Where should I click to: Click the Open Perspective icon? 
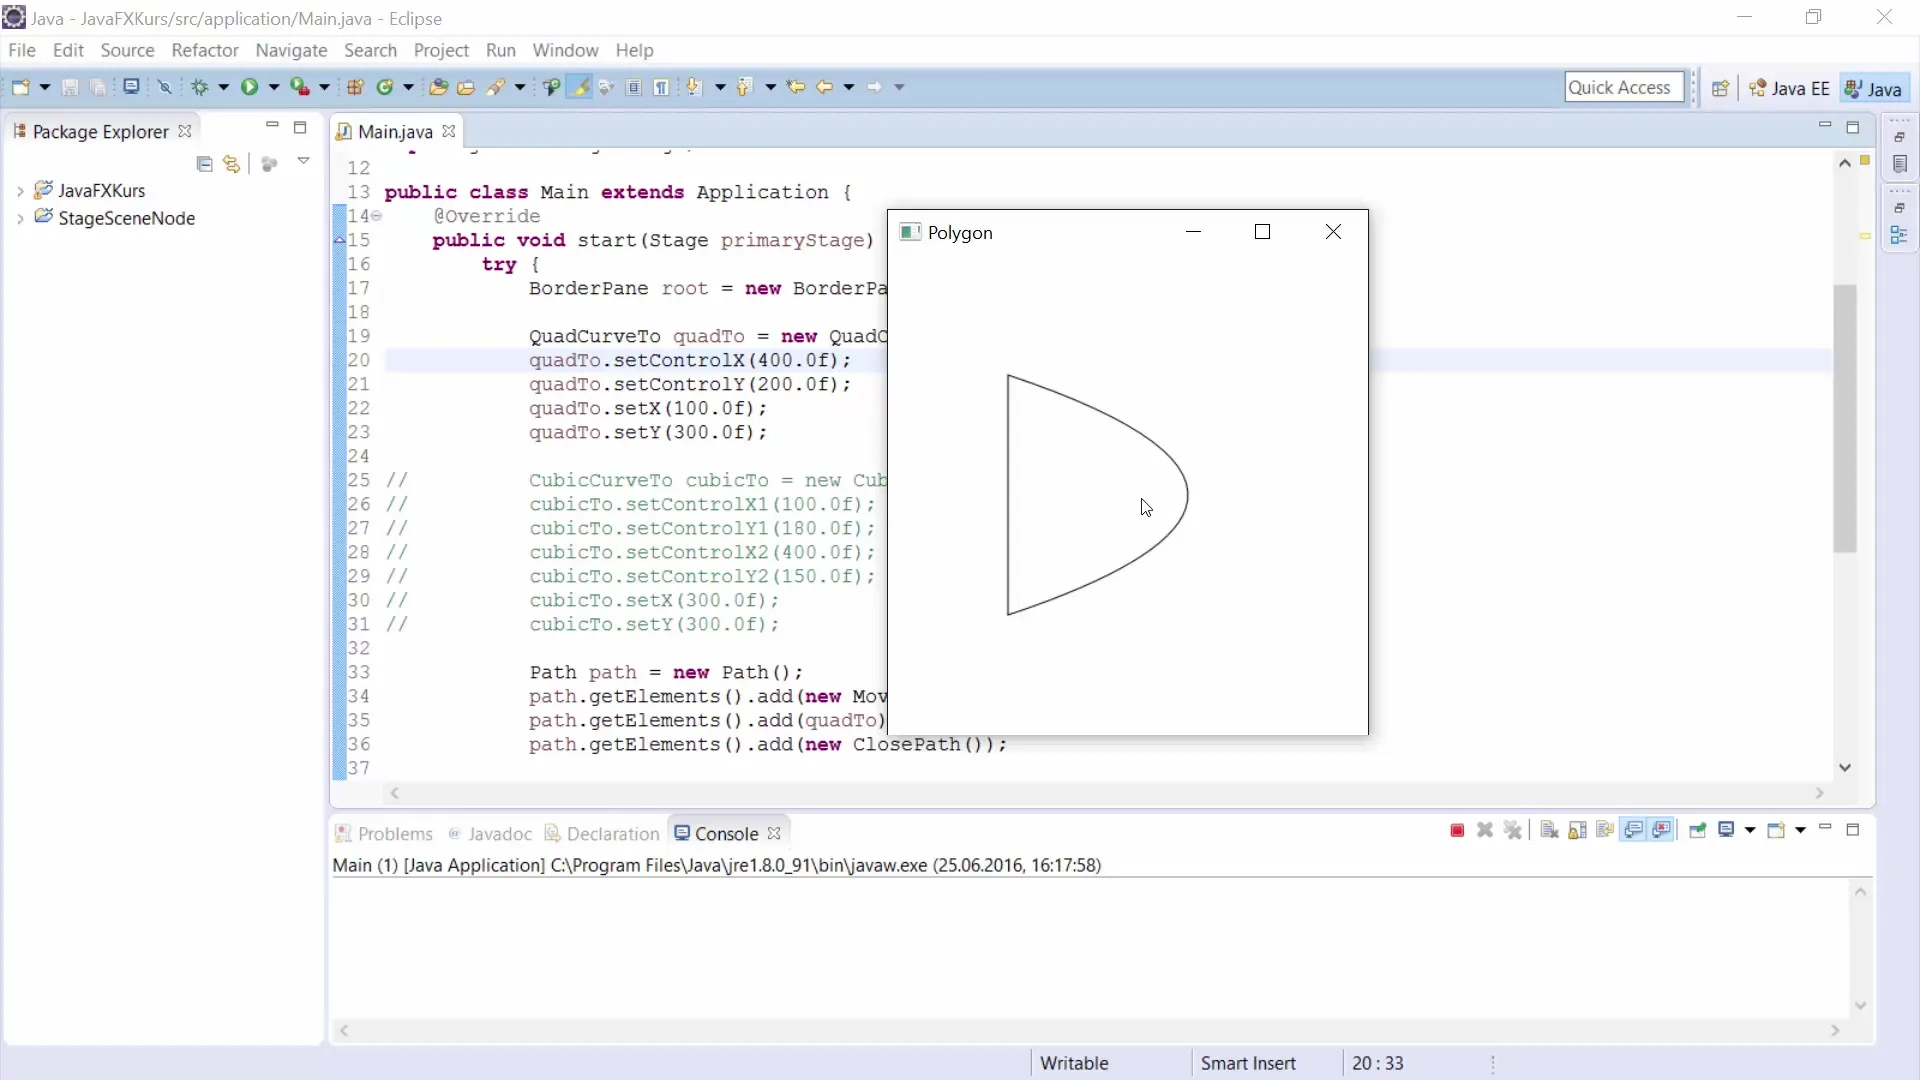pos(1720,88)
